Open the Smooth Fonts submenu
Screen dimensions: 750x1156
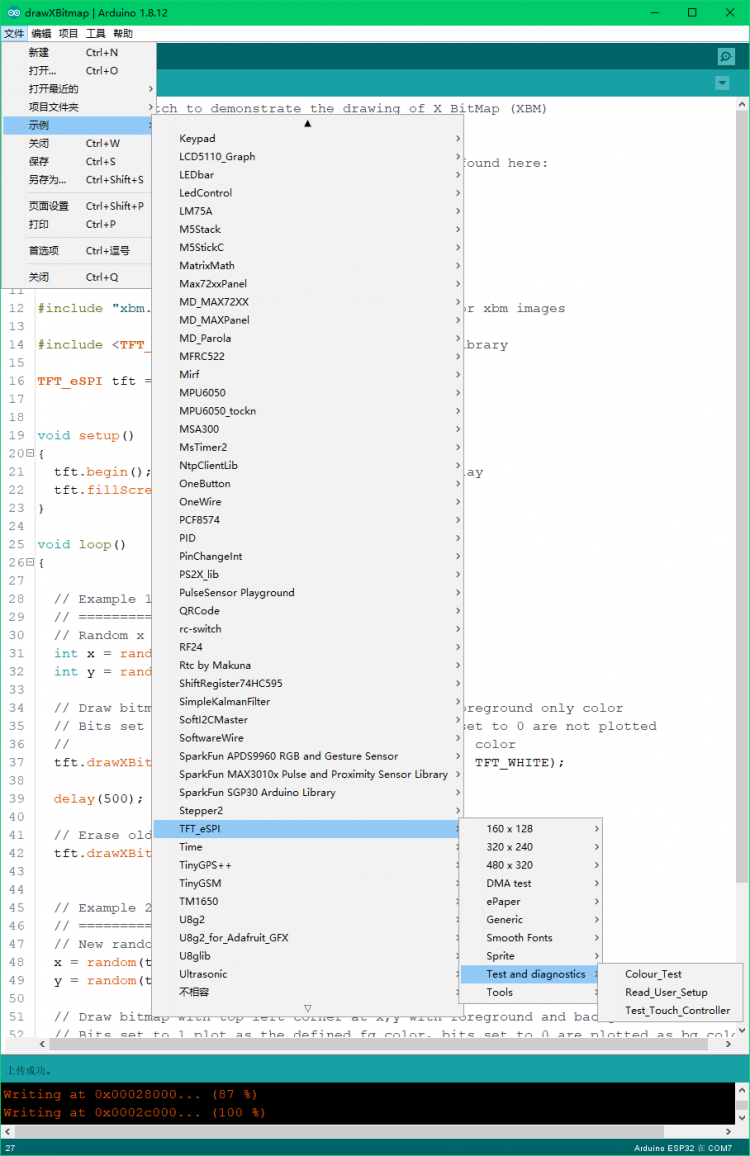point(531,938)
